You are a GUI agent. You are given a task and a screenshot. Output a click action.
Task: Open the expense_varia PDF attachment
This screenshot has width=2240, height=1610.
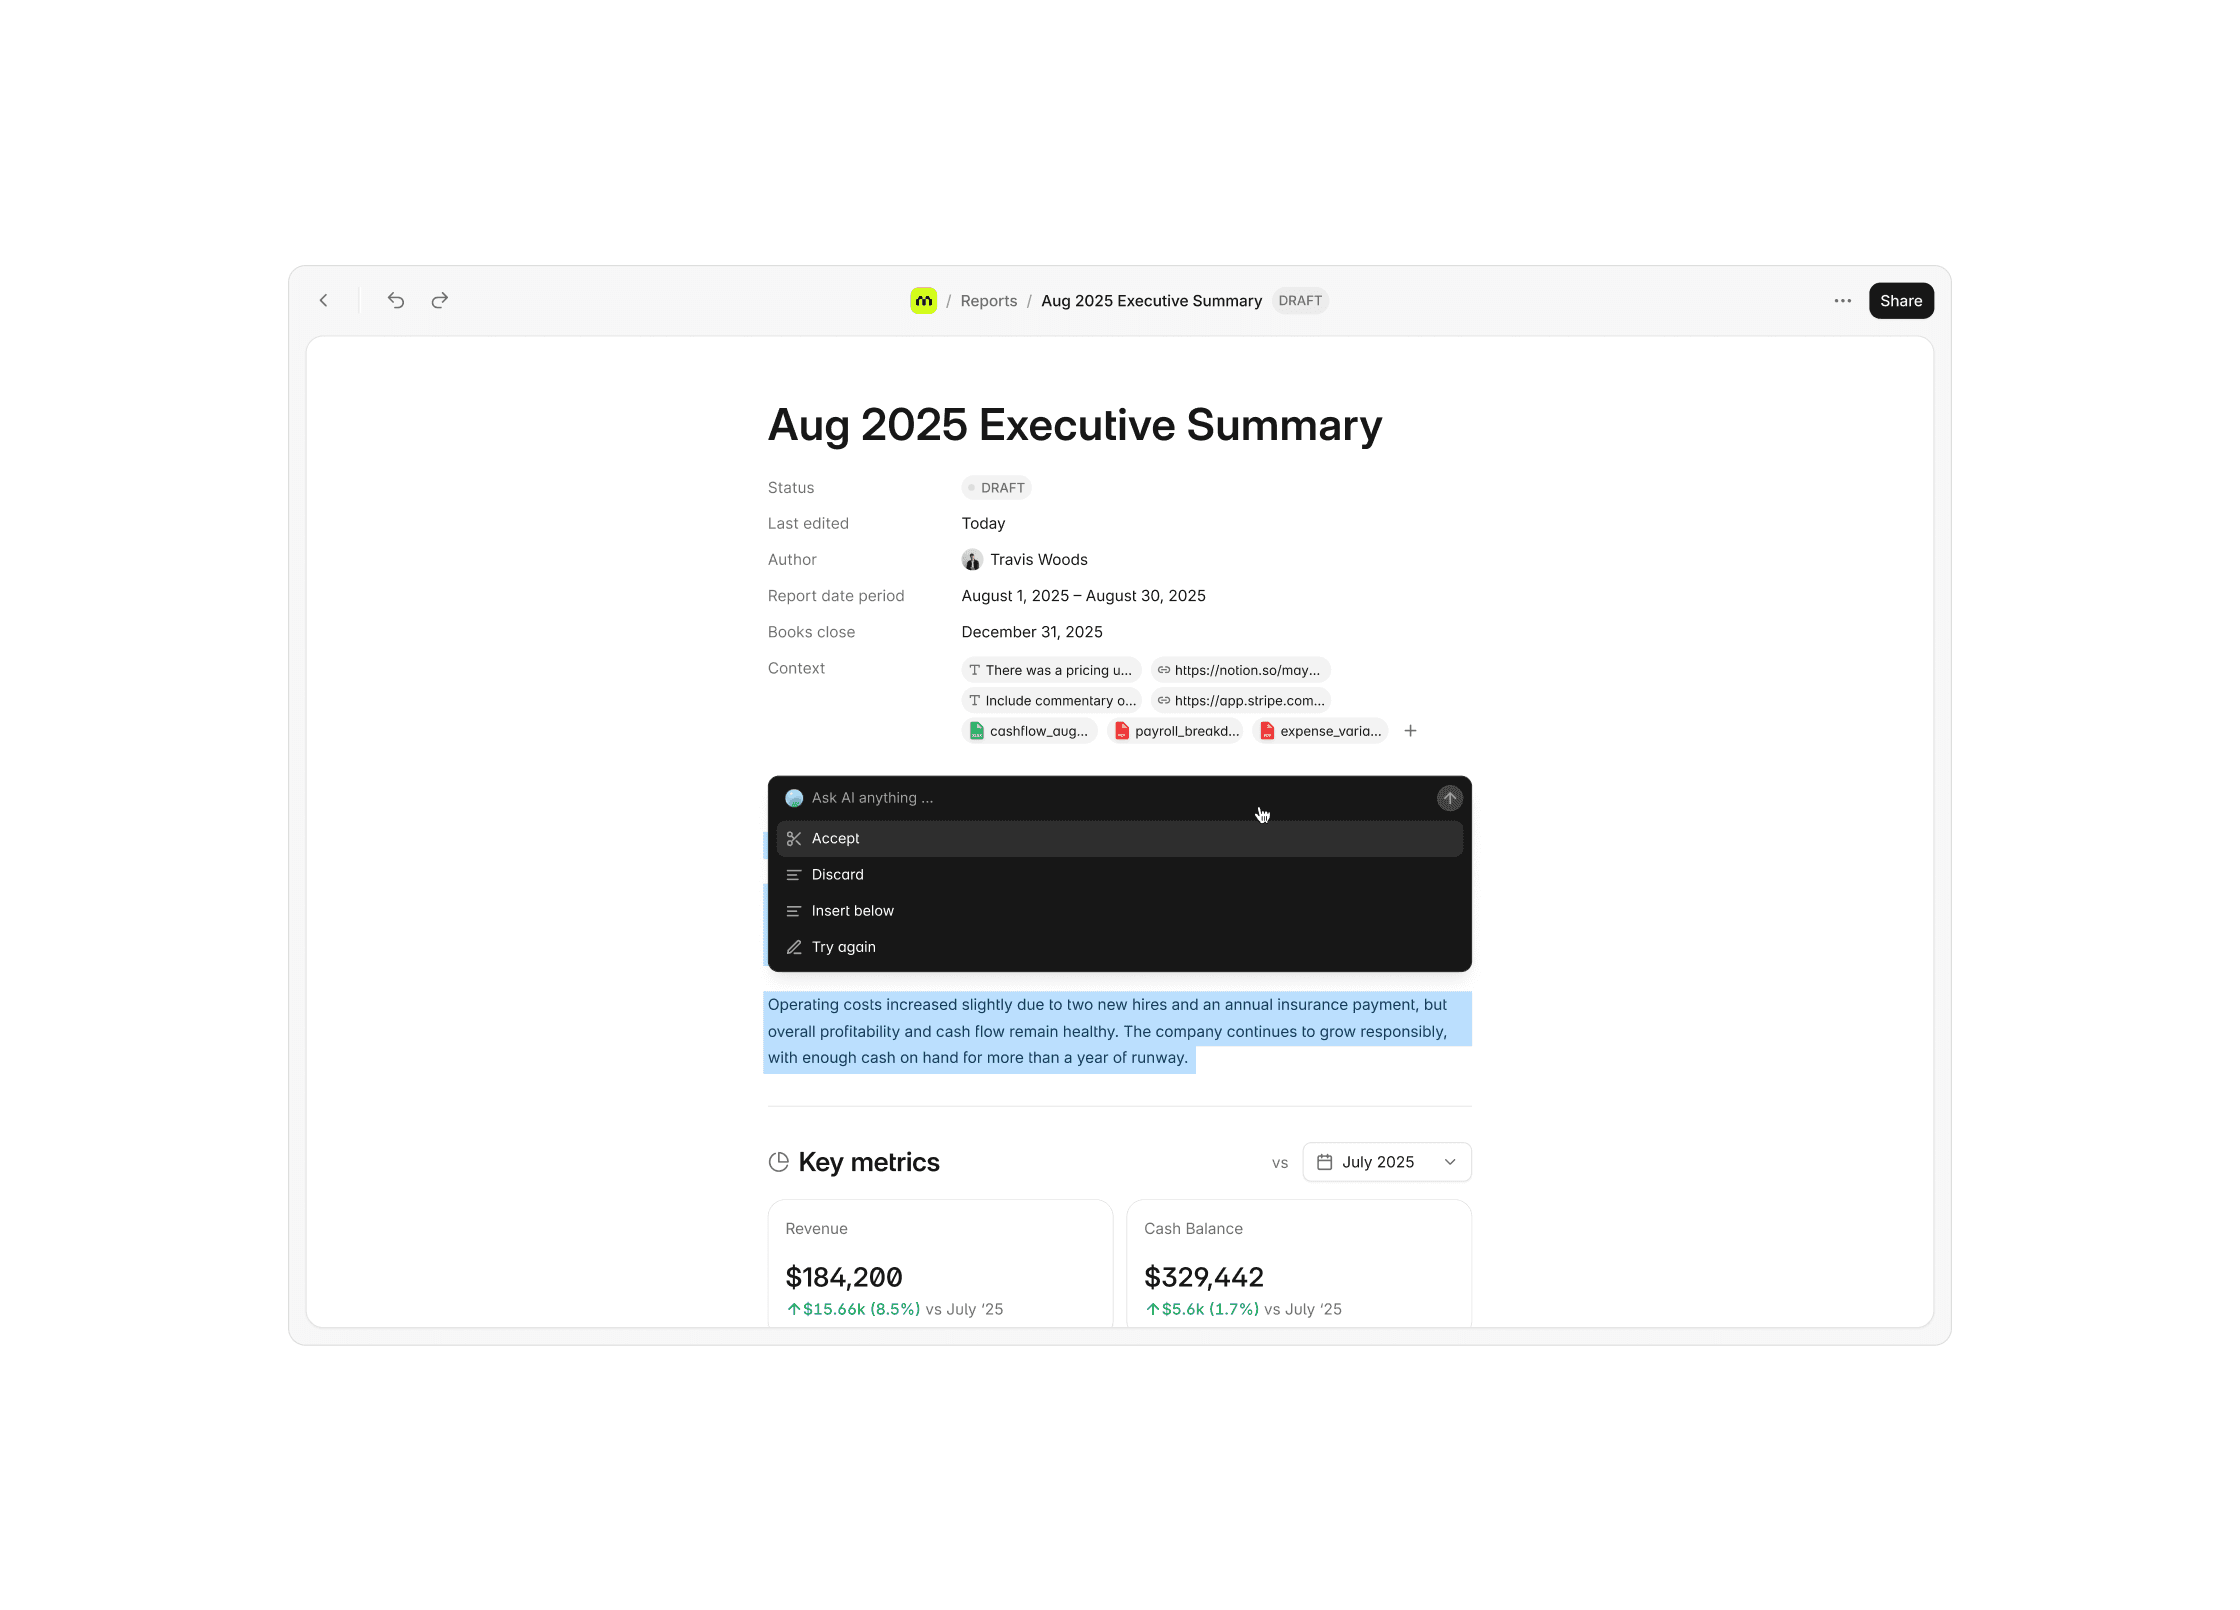[x=1321, y=731]
